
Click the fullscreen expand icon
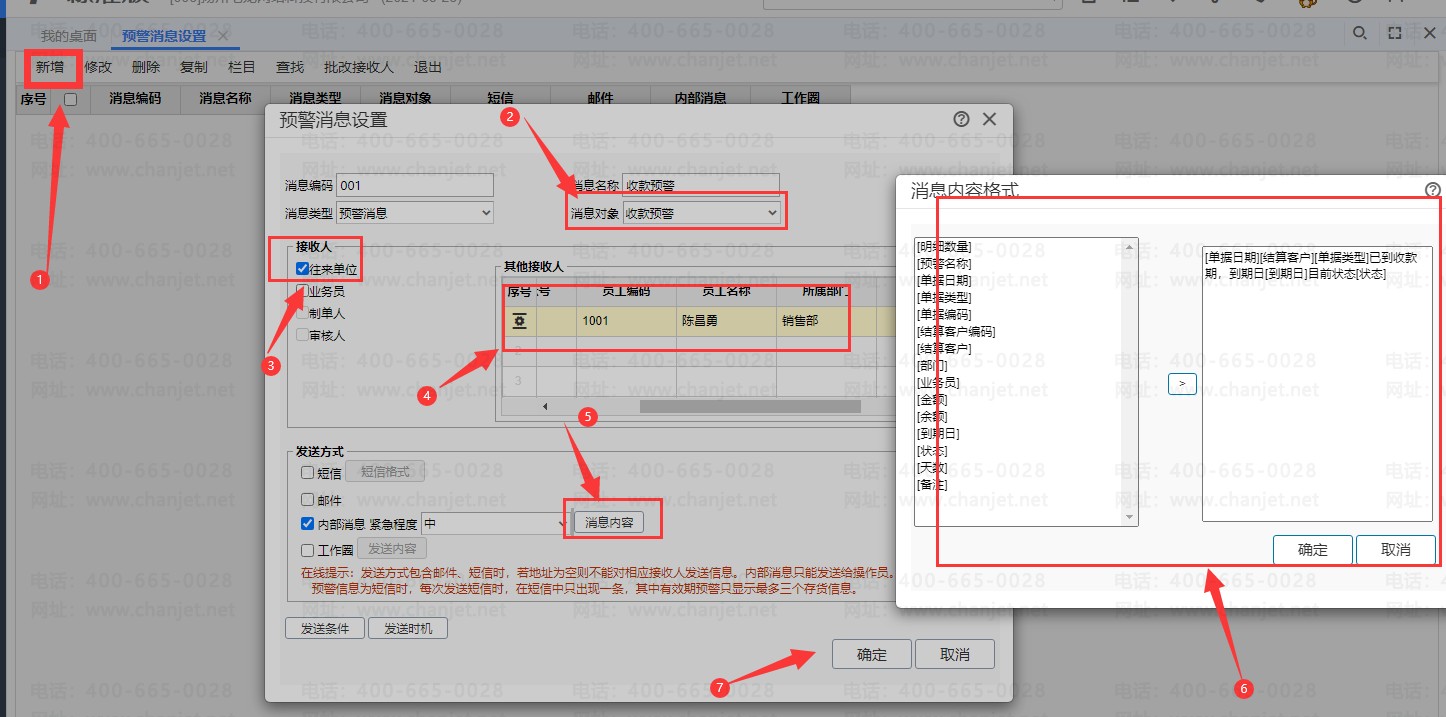pyautogui.click(x=1395, y=34)
